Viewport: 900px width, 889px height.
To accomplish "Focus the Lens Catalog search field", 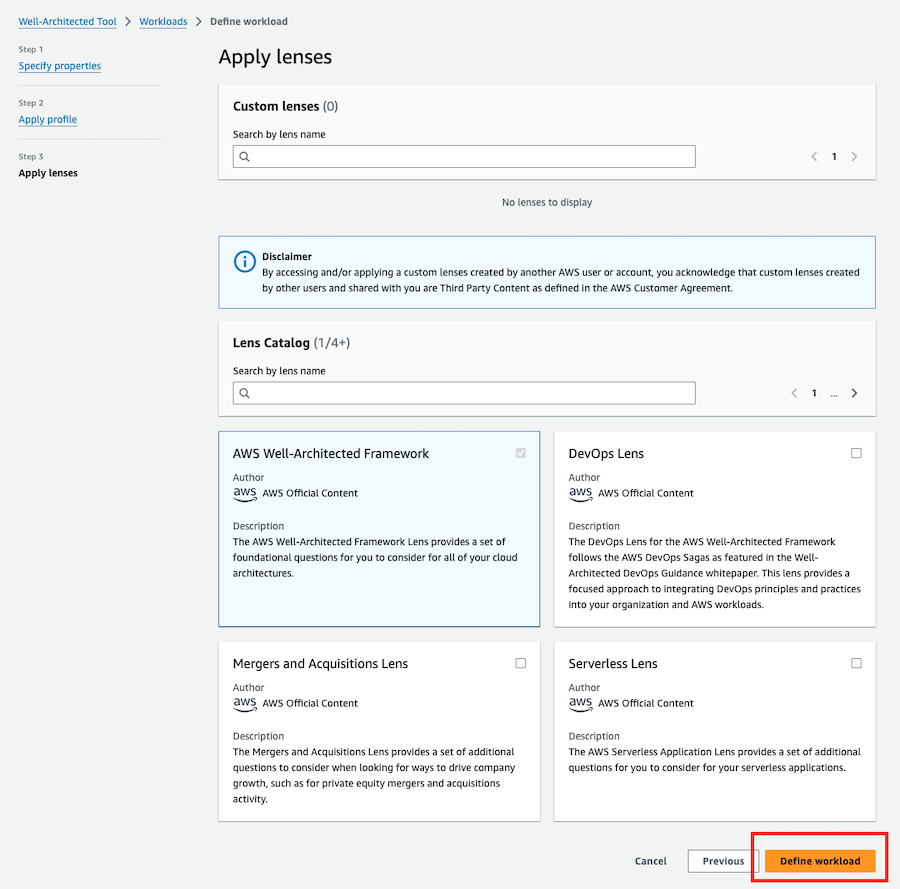I will 464,393.
